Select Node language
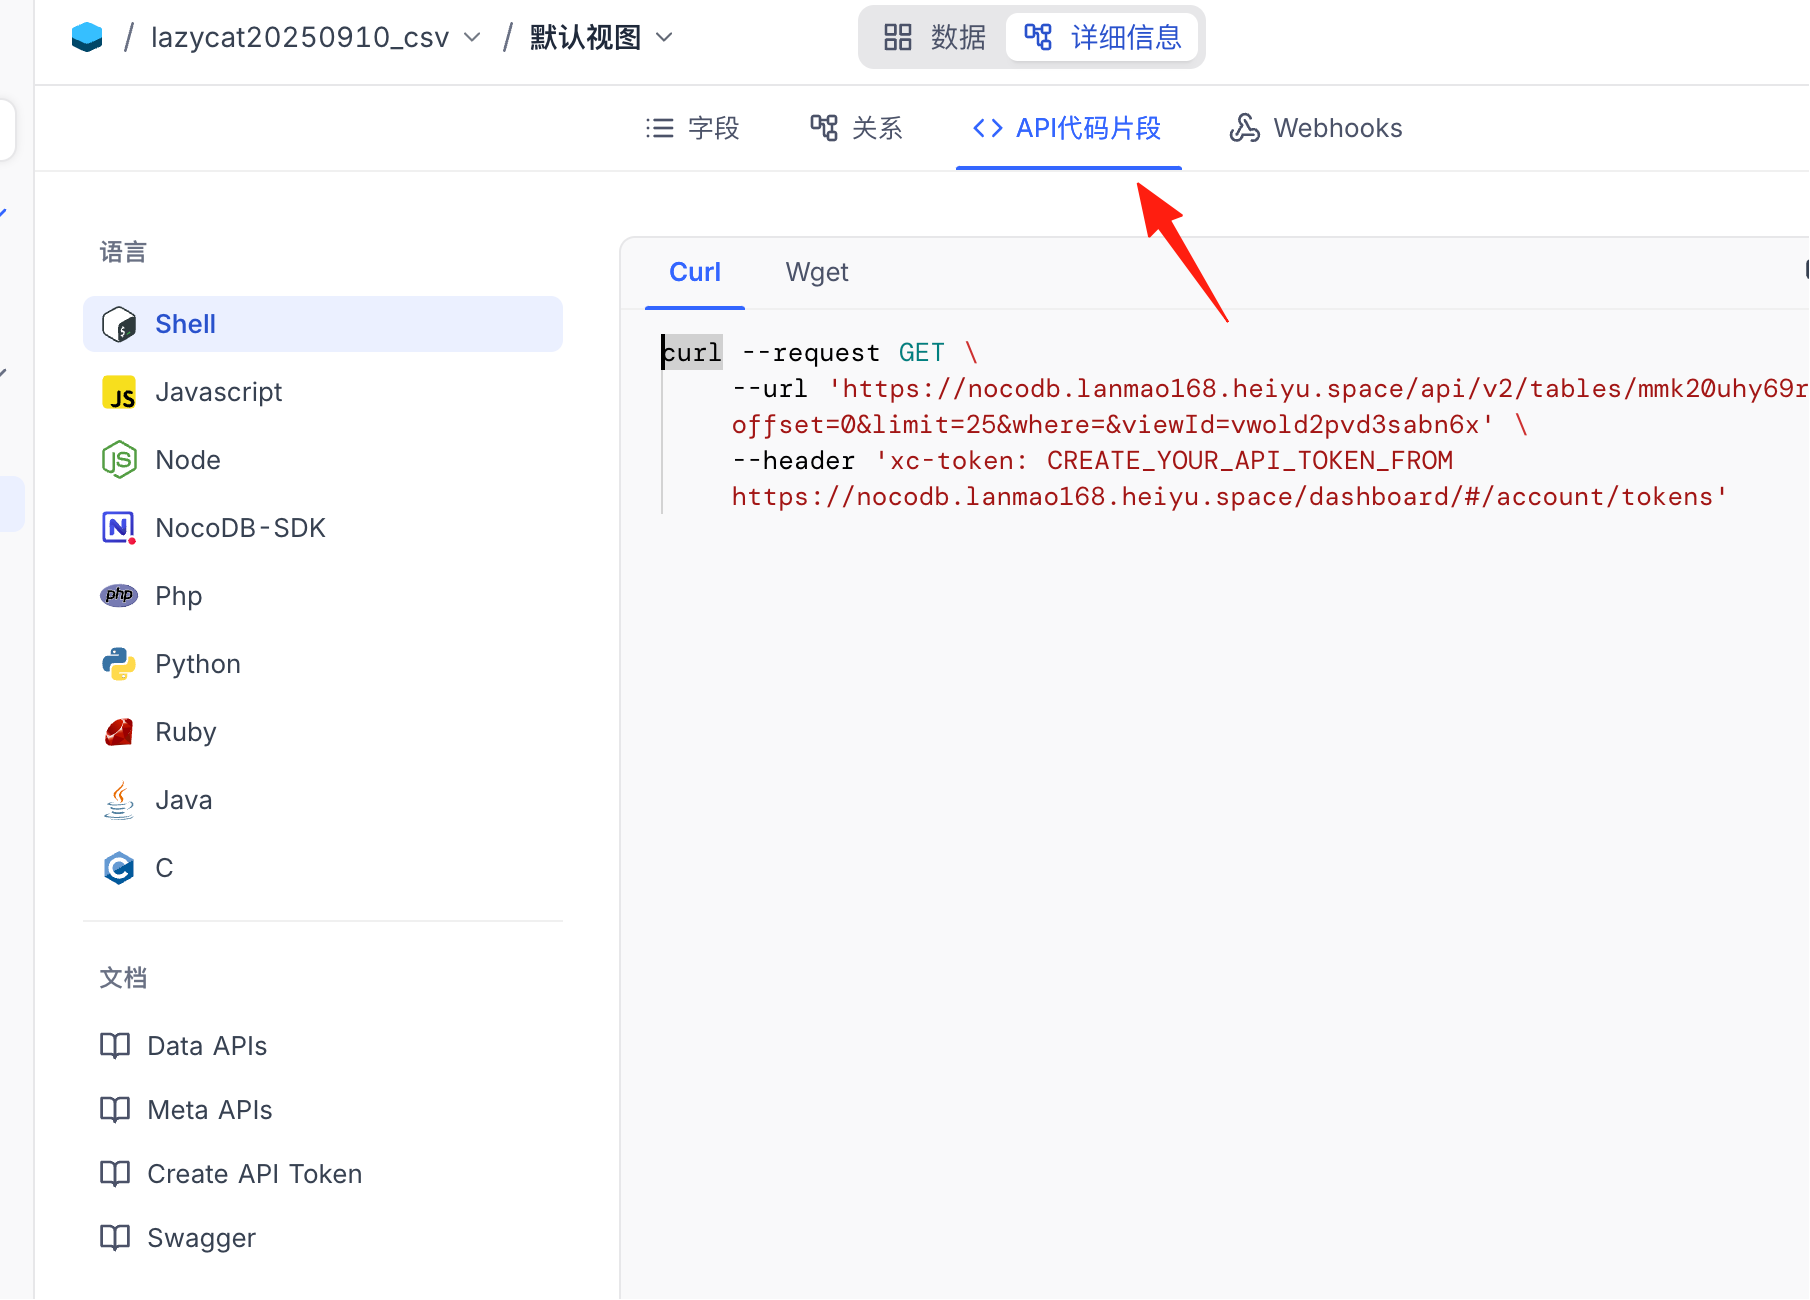The height and width of the screenshot is (1300, 1810). pyautogui.click(x=323, y=460)
